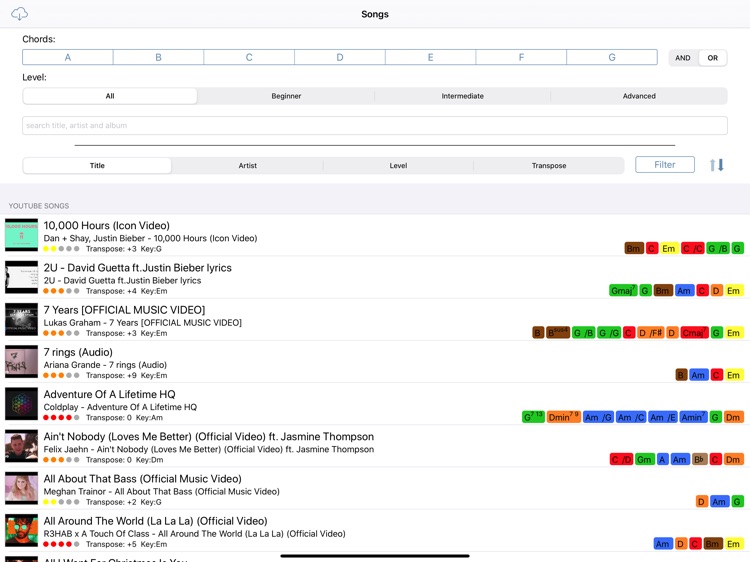Click Cmaj7 chord badge in 7 Years row
The height and width of the screenshot is (562, 750).
[695, 332]
